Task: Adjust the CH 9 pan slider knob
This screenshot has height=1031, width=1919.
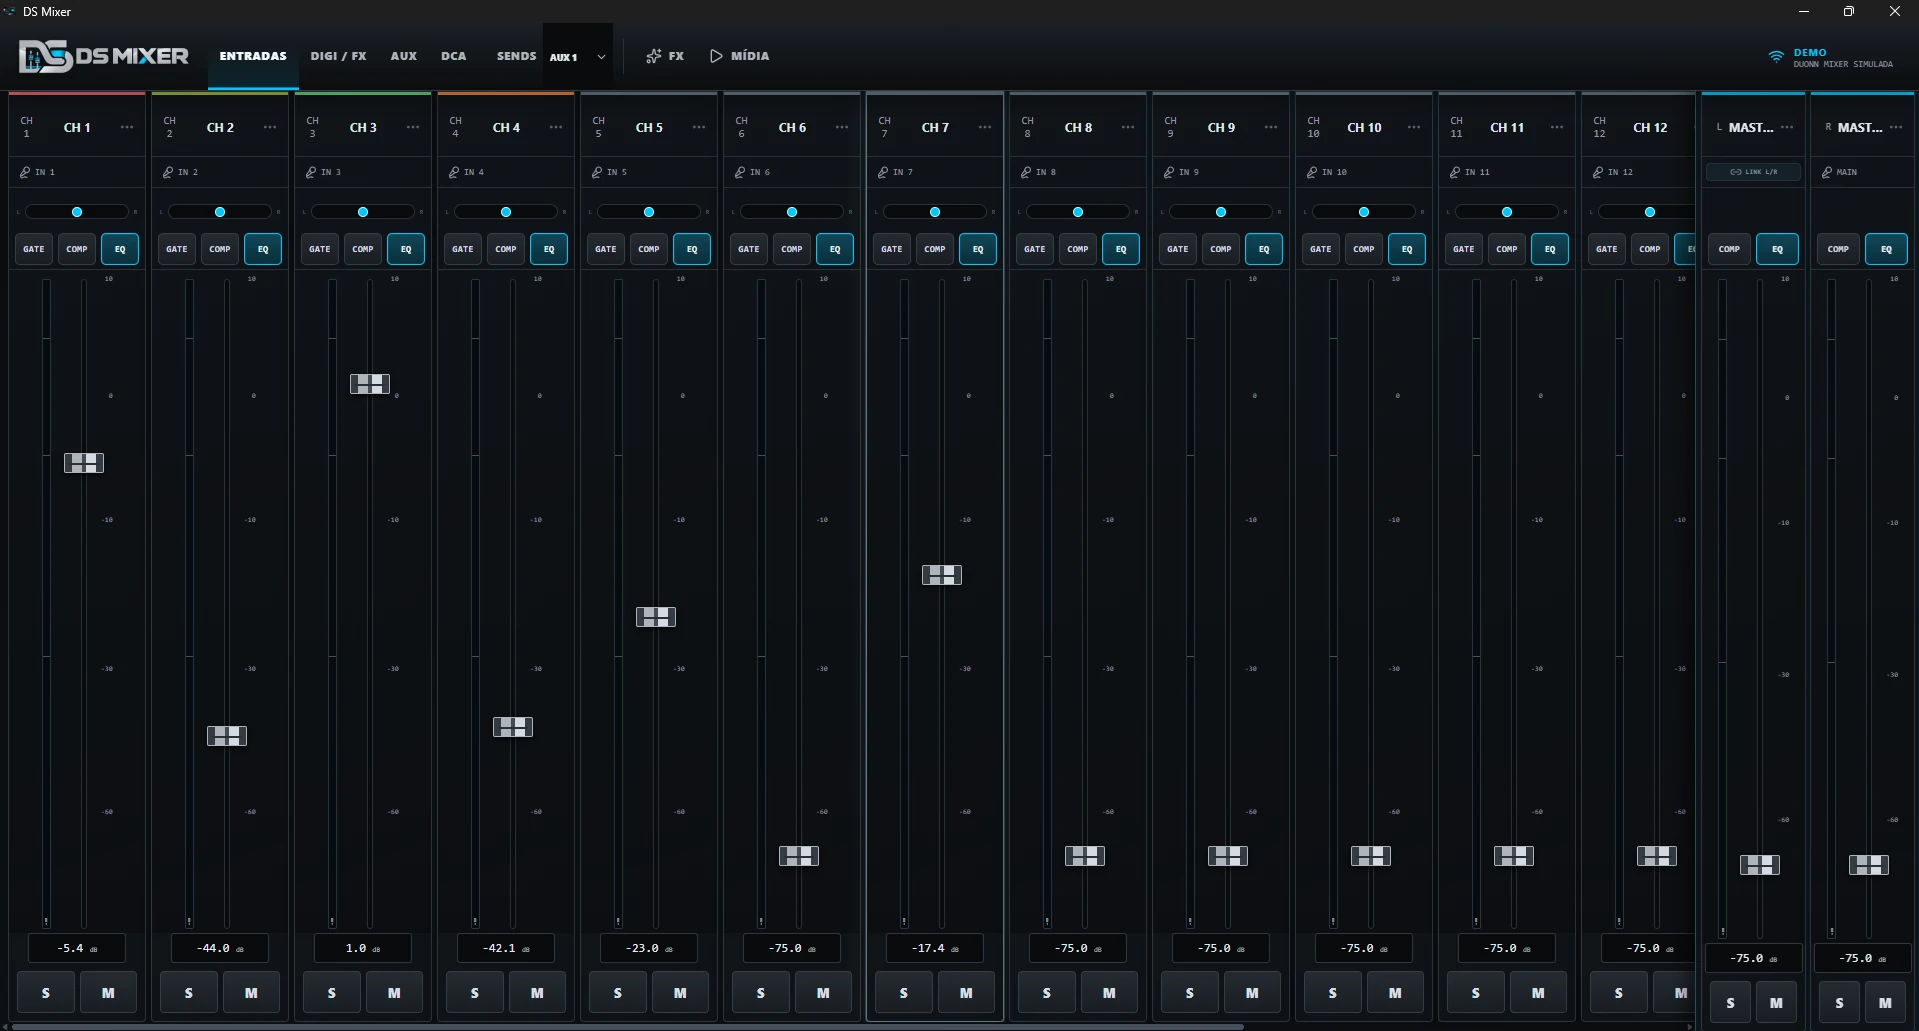Action: pyautogui.click(x=1221, y=212)
